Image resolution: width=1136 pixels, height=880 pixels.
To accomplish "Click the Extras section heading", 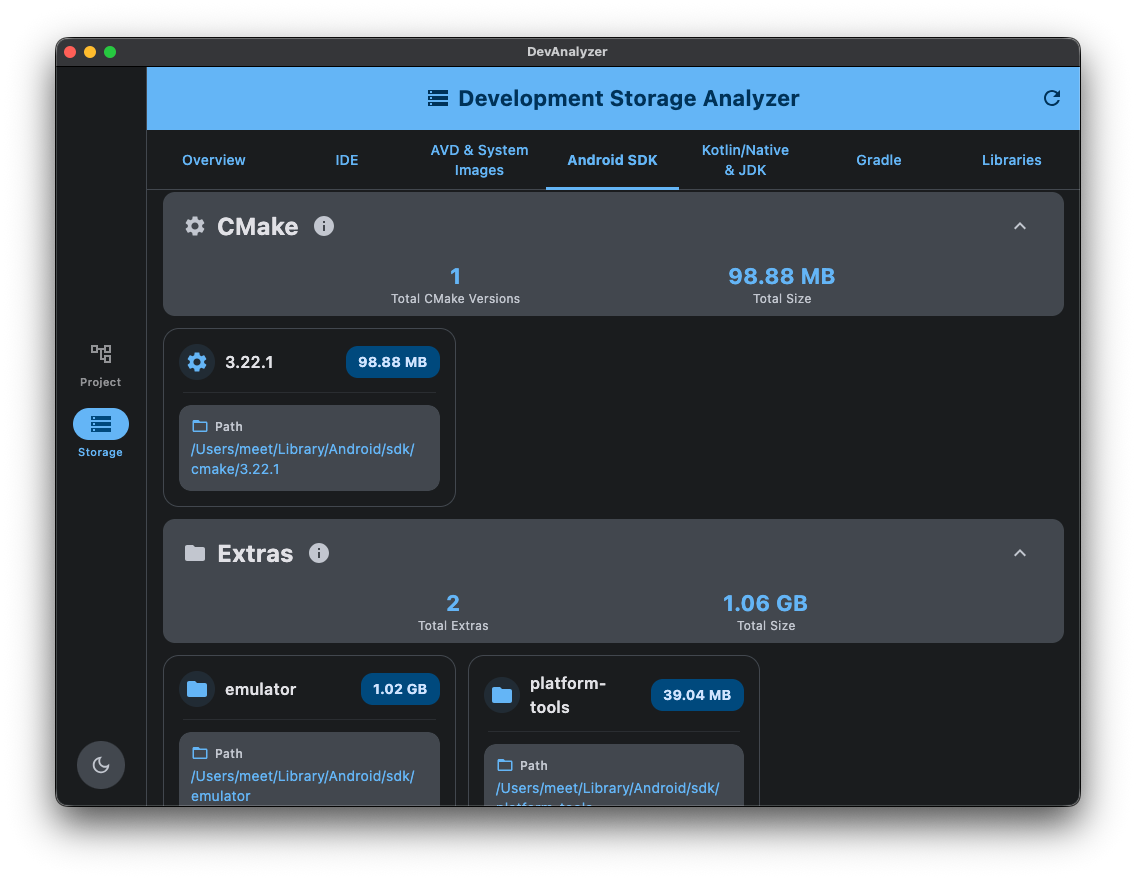I will 255,553.
